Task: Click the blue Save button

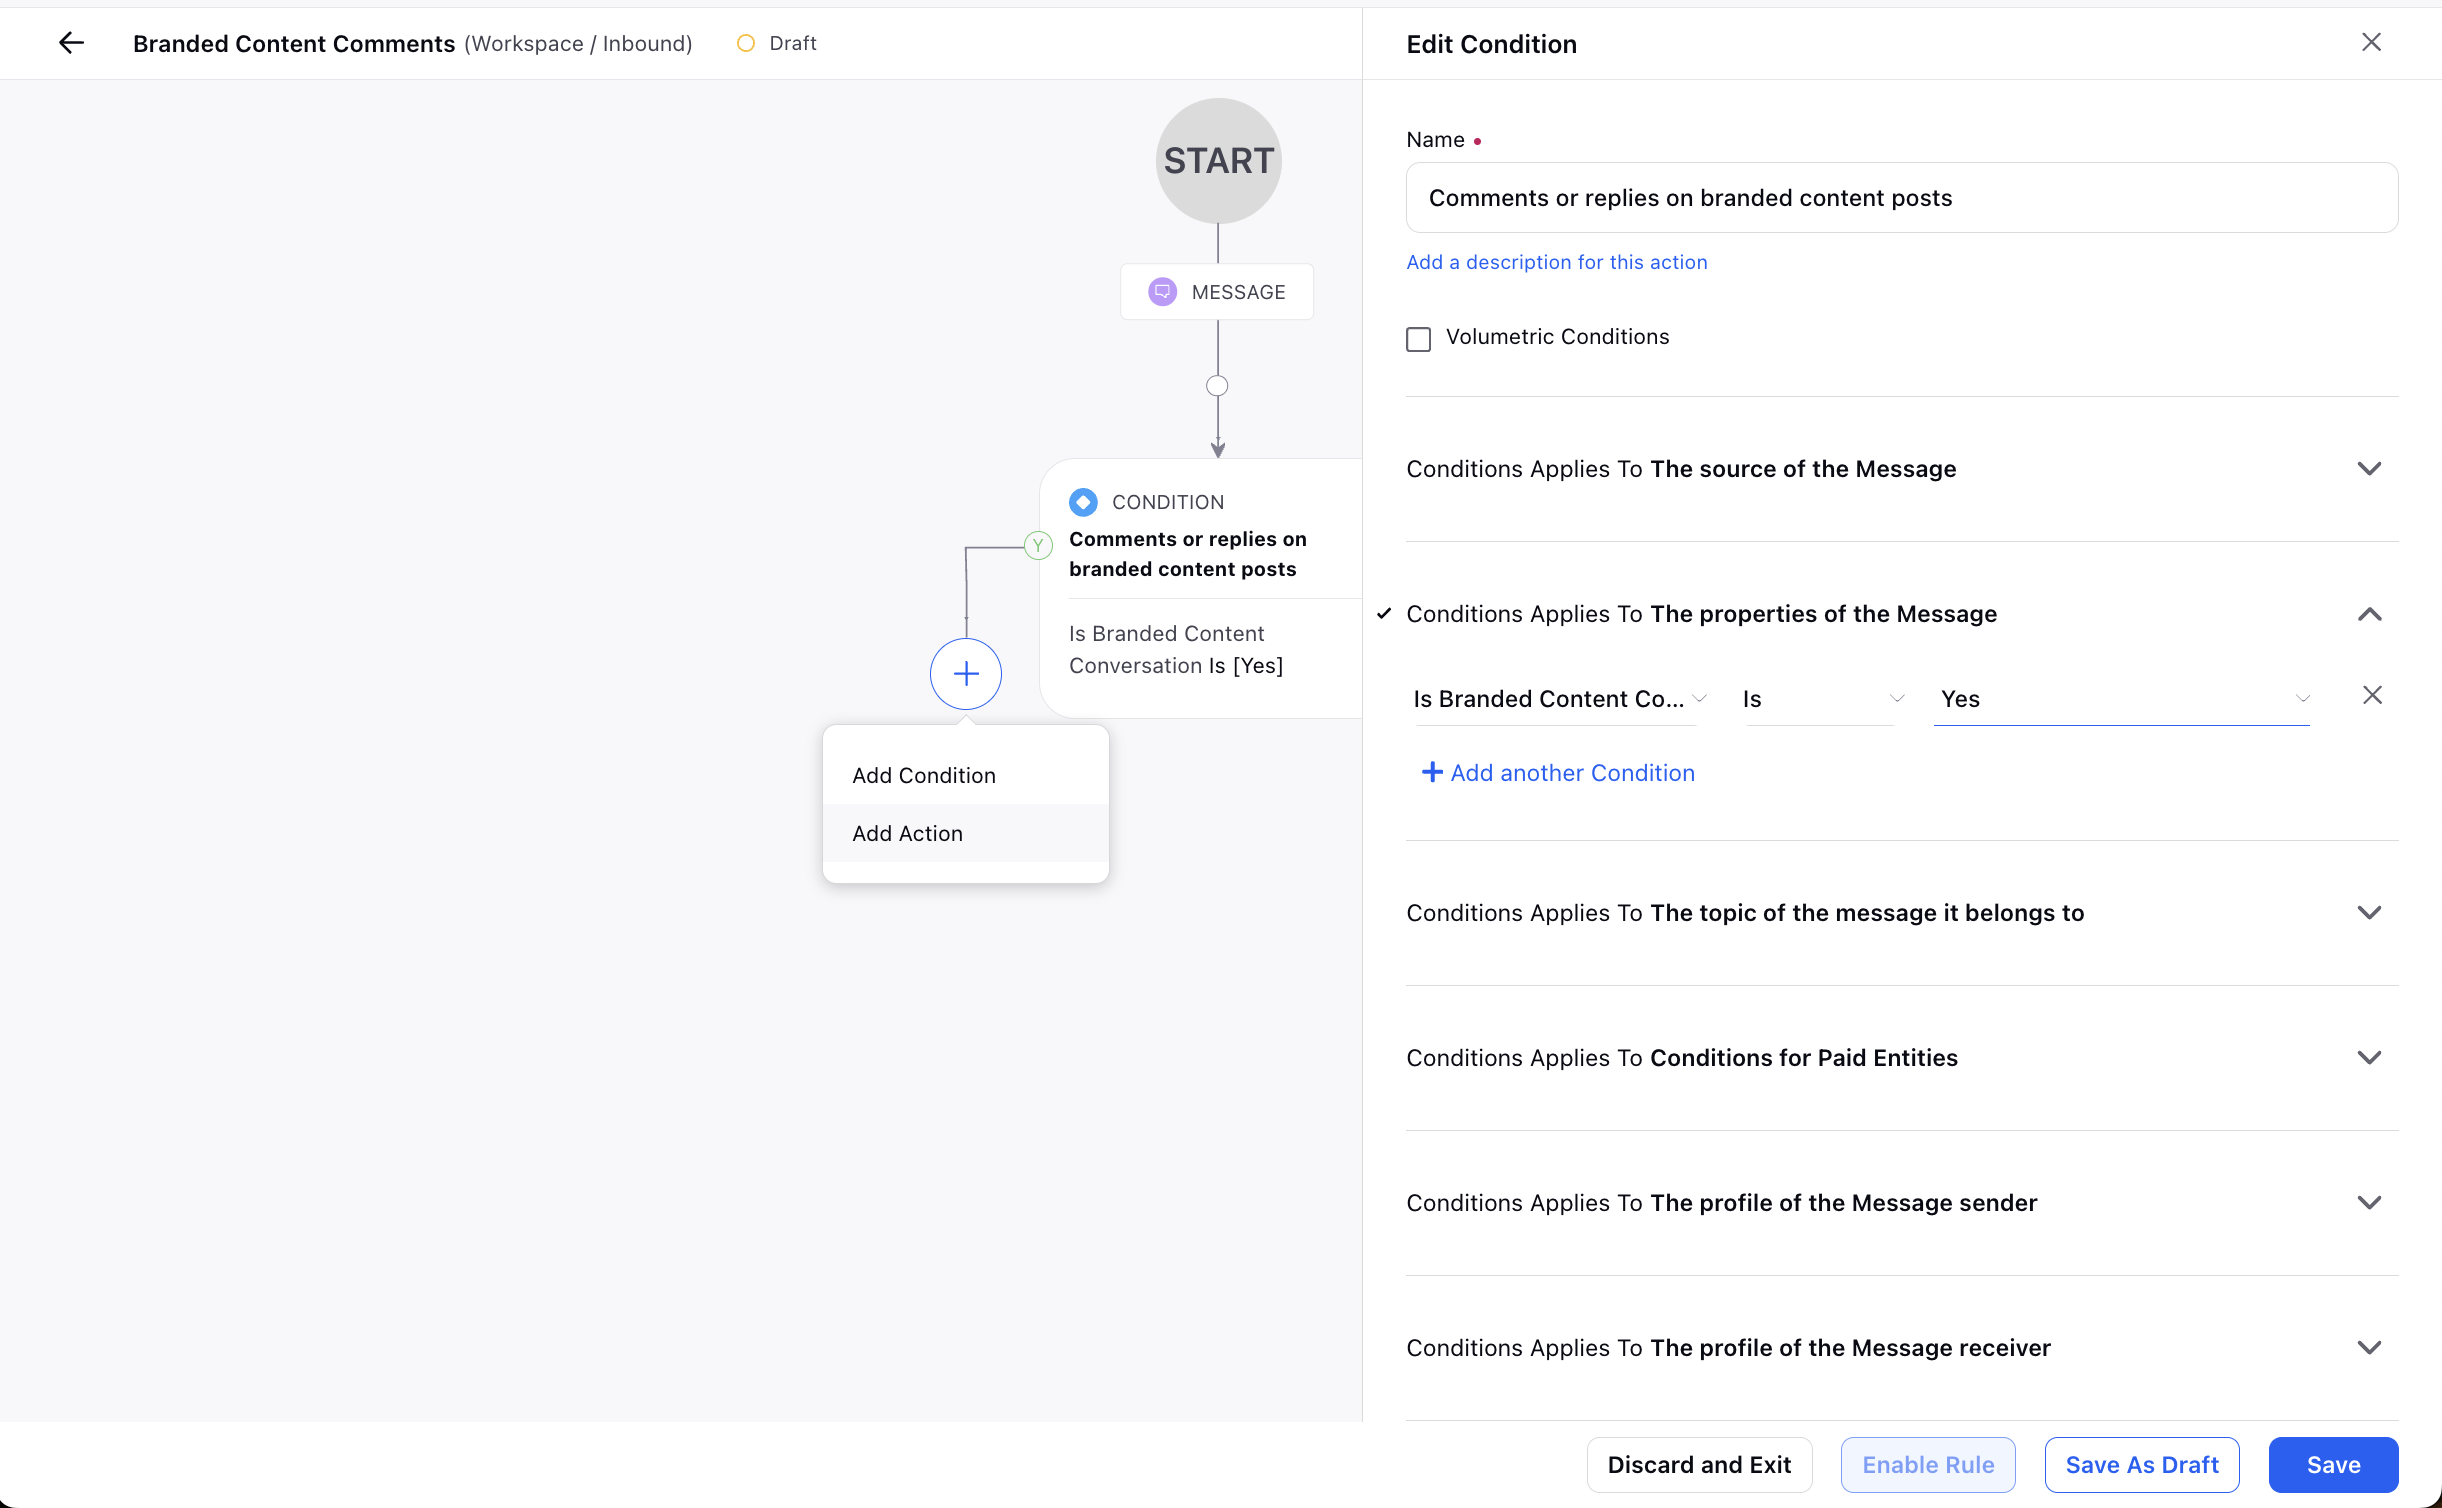Action: click(2333, 1465)
